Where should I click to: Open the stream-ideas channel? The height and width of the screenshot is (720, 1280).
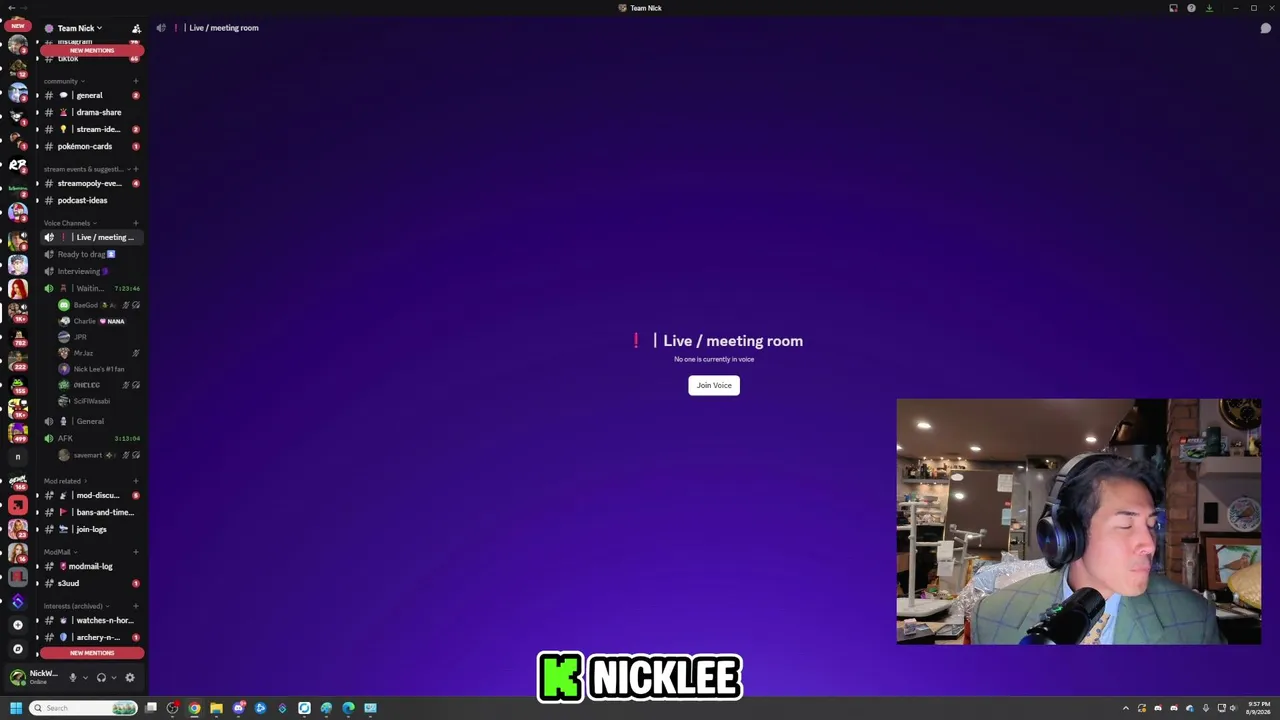pyautogui.click(x=92, y=129)
